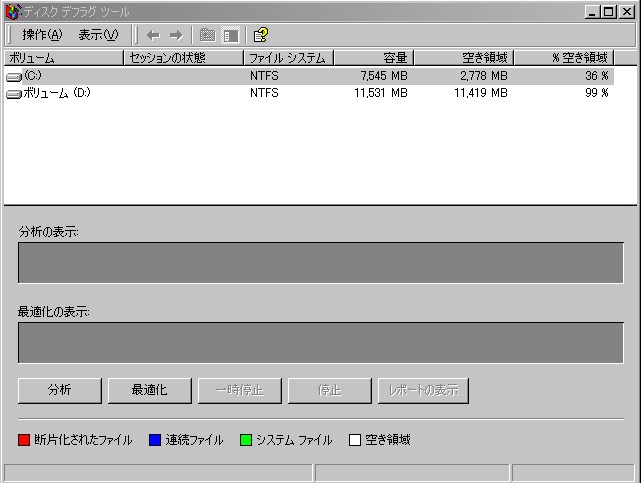Screen dimensions: 642x483
Task: Select the 11,531 MB capacity cell
Action: (381, 93)
